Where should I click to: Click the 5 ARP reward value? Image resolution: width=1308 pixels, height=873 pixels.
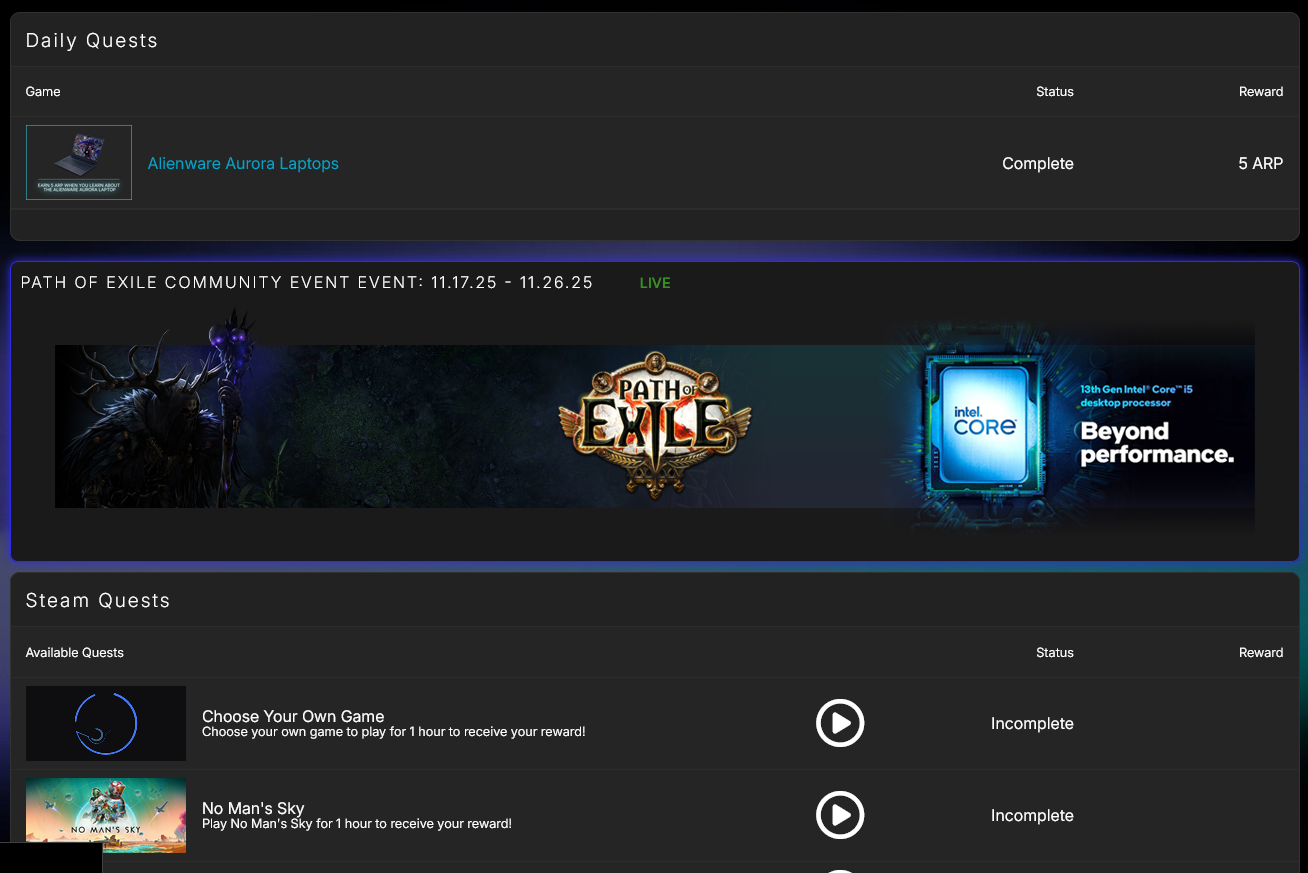[x=1260, y=164]
